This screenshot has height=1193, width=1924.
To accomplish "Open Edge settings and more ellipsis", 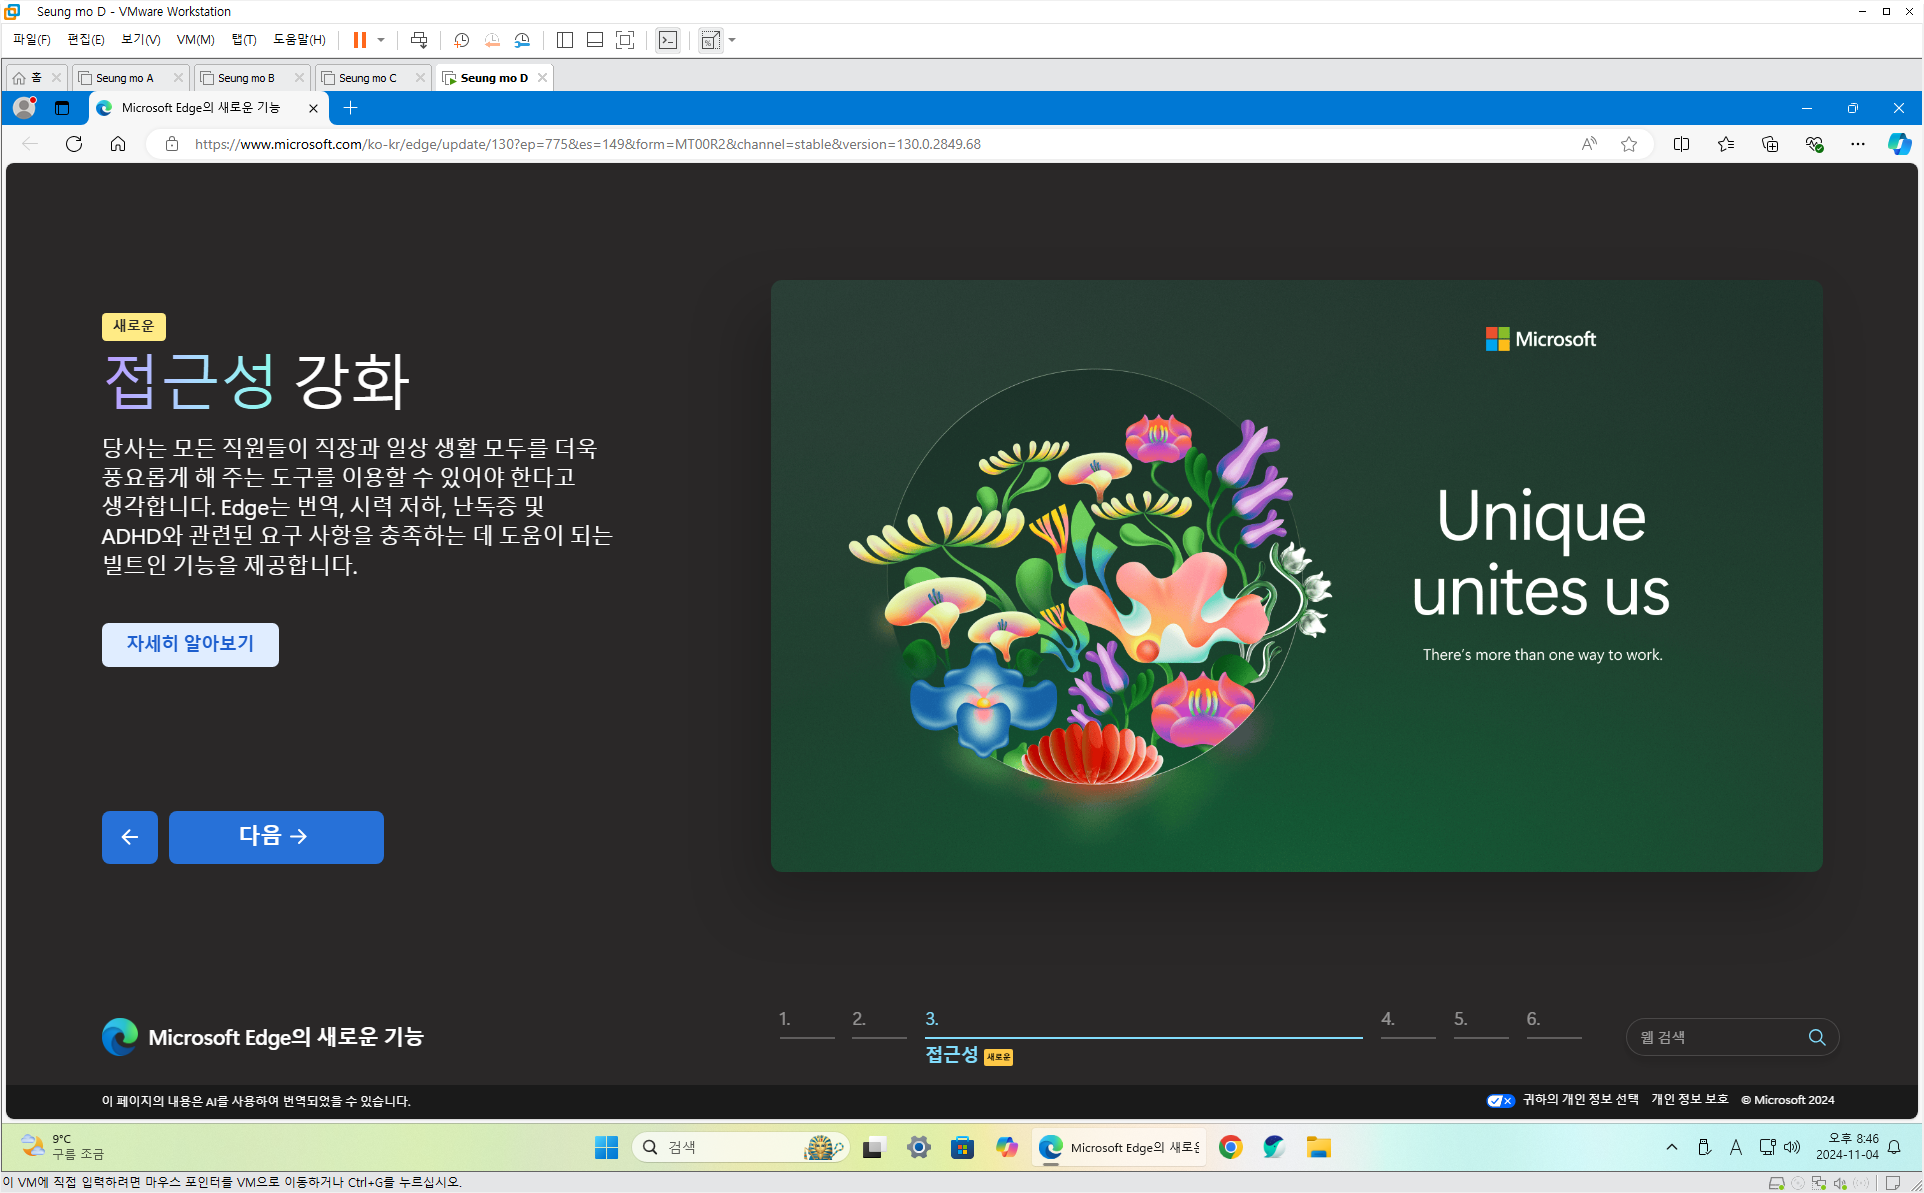I will tap(1857, 144).
